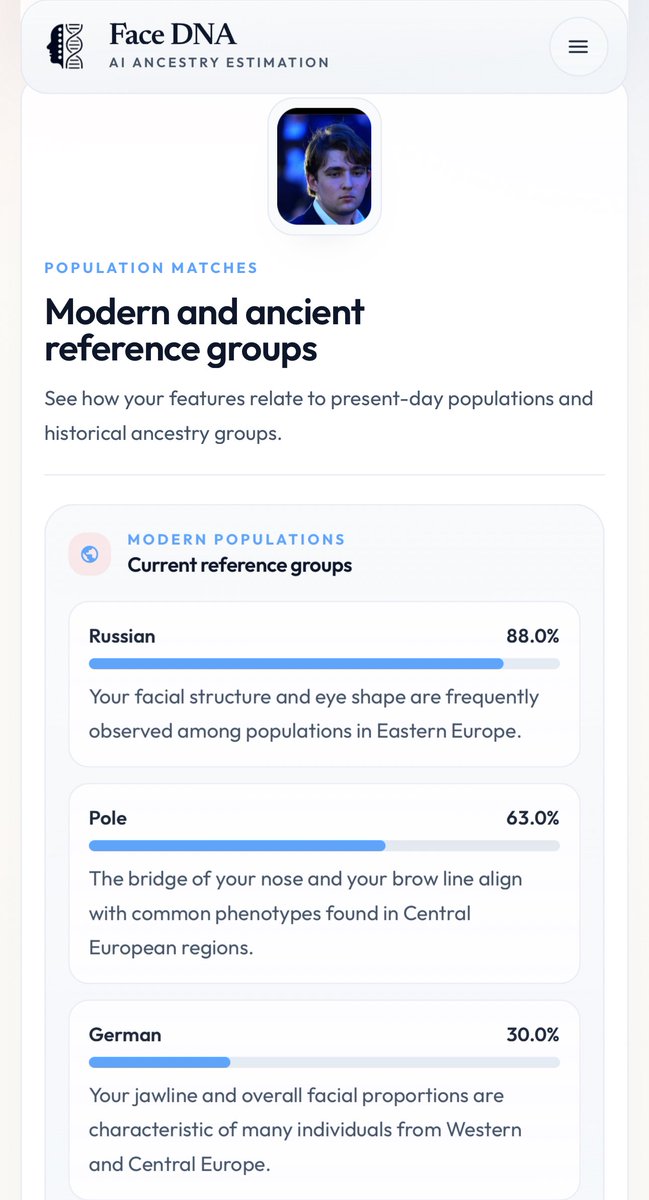Click the Russian 88.0% progress bar
The image size is (649, 1200).
click(324, 664)
